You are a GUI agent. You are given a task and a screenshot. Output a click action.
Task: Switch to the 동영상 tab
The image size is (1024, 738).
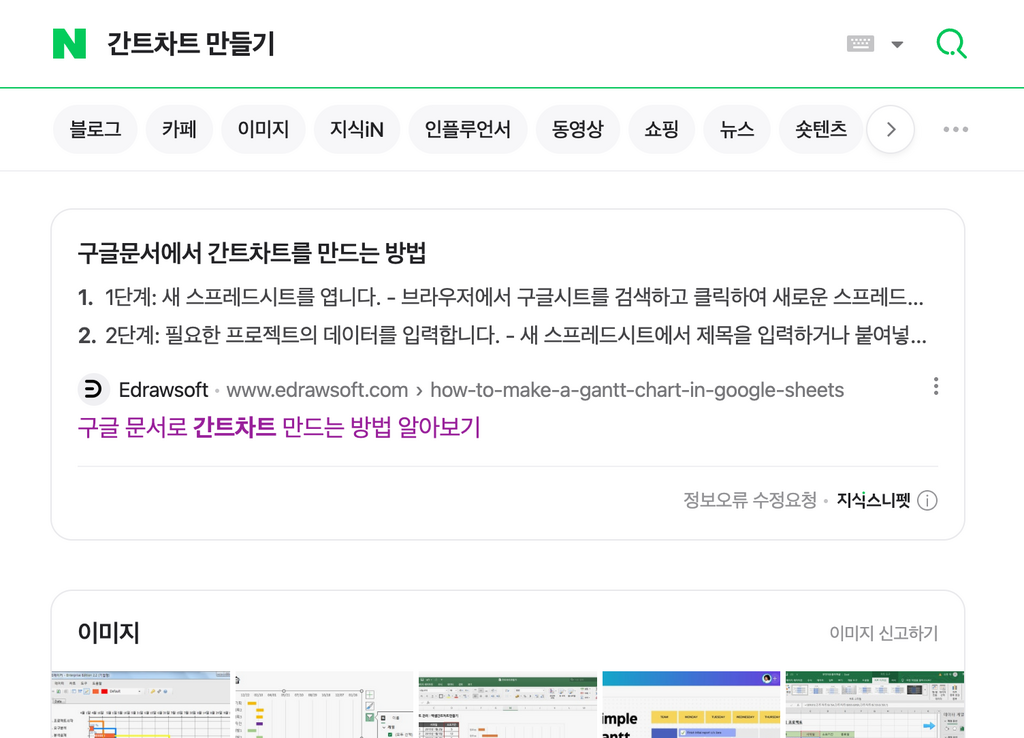[x=577, y=129]
